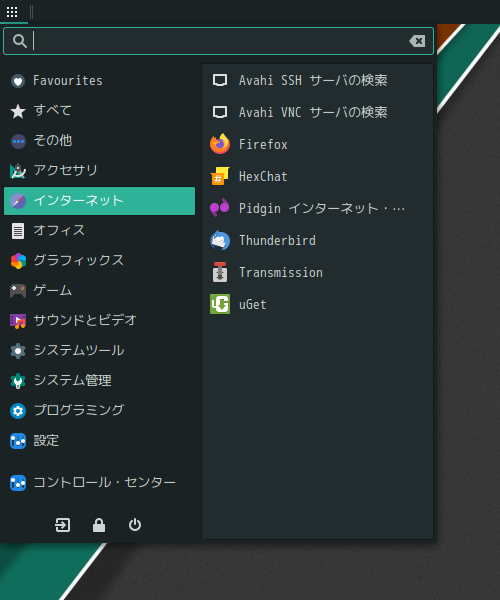Screen dimensions: 500x600
Task: Open the システム管理 category label
Action: [x=73, y=380]
